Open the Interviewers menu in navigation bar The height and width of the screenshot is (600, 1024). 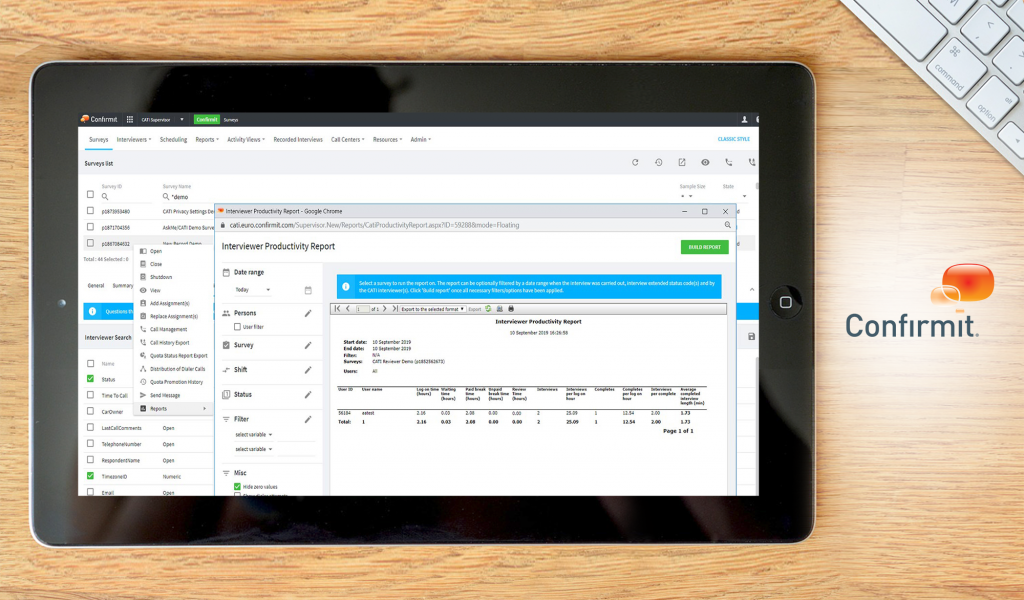pos(133,140)
